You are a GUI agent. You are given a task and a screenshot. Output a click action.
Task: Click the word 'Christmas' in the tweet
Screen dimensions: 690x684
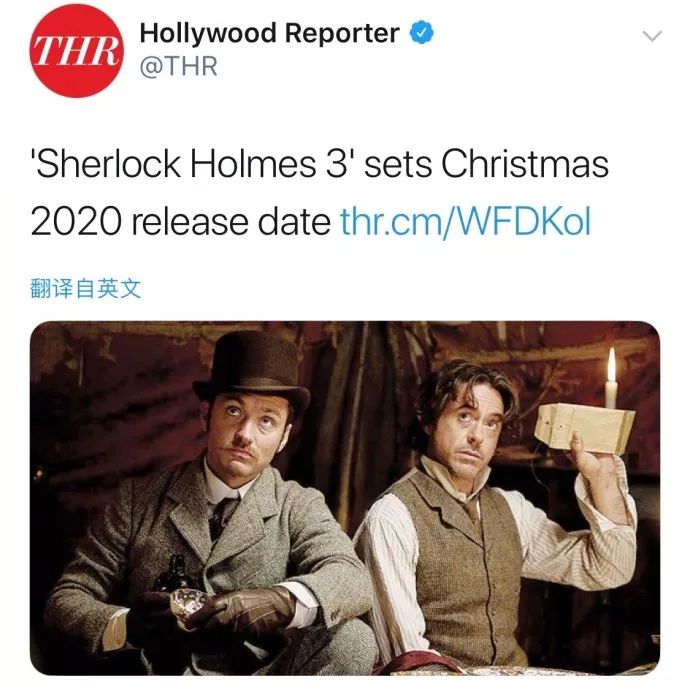pyautogui.click(x=525, y=163)
